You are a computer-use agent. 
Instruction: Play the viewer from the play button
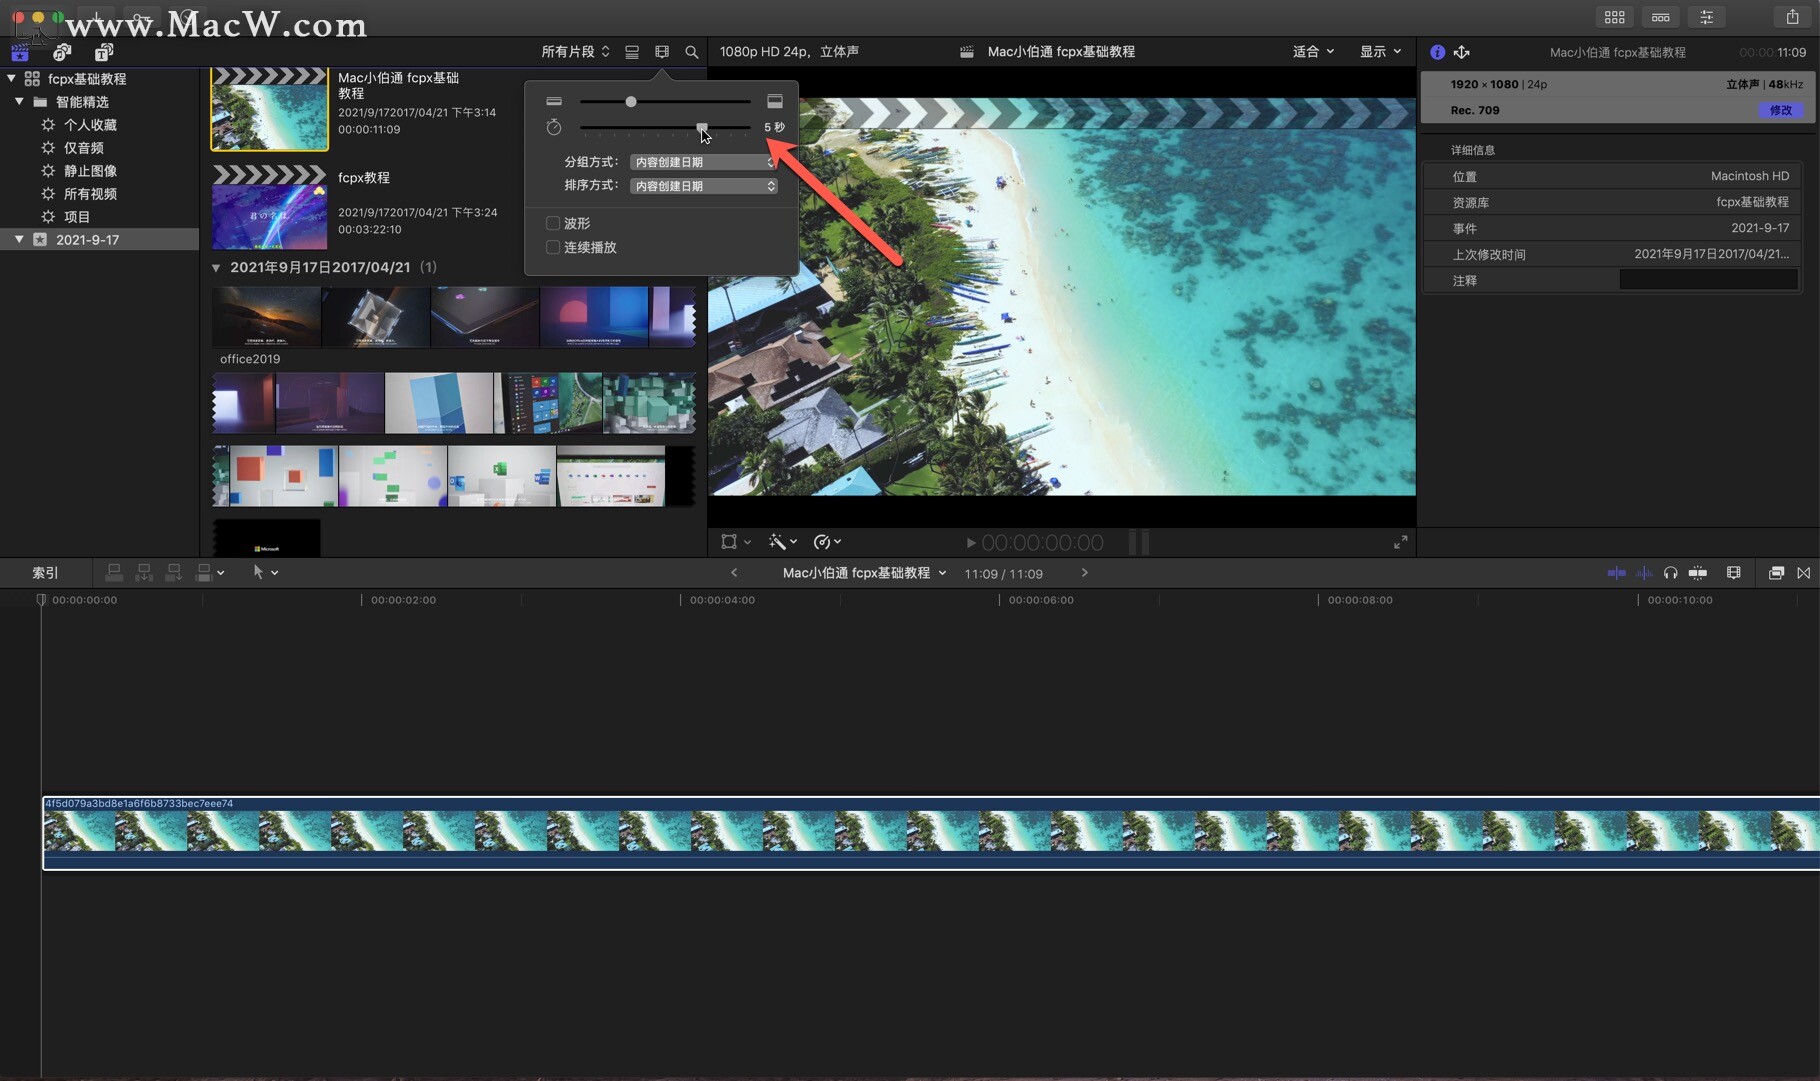970,543
